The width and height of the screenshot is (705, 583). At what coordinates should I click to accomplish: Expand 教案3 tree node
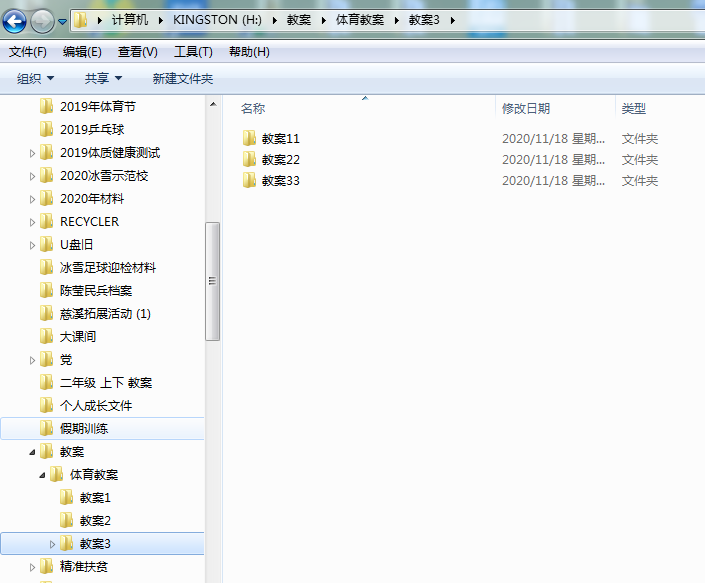(x=52, y=544)
